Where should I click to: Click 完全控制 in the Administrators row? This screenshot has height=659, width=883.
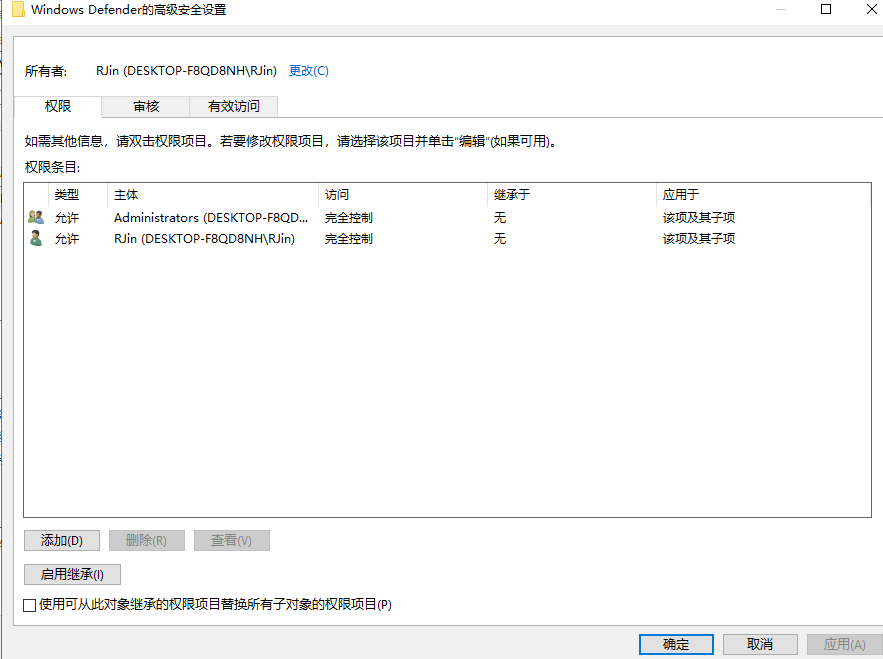pos(349,217)
